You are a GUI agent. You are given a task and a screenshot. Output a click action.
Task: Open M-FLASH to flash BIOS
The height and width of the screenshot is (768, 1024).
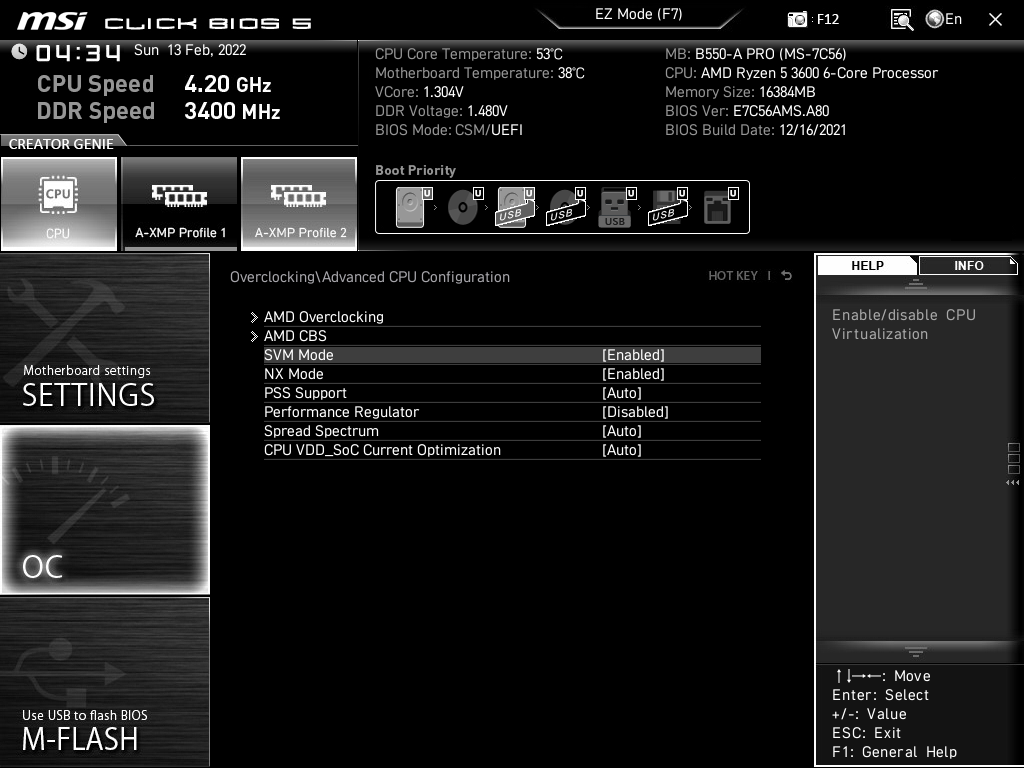coord(105,682)
